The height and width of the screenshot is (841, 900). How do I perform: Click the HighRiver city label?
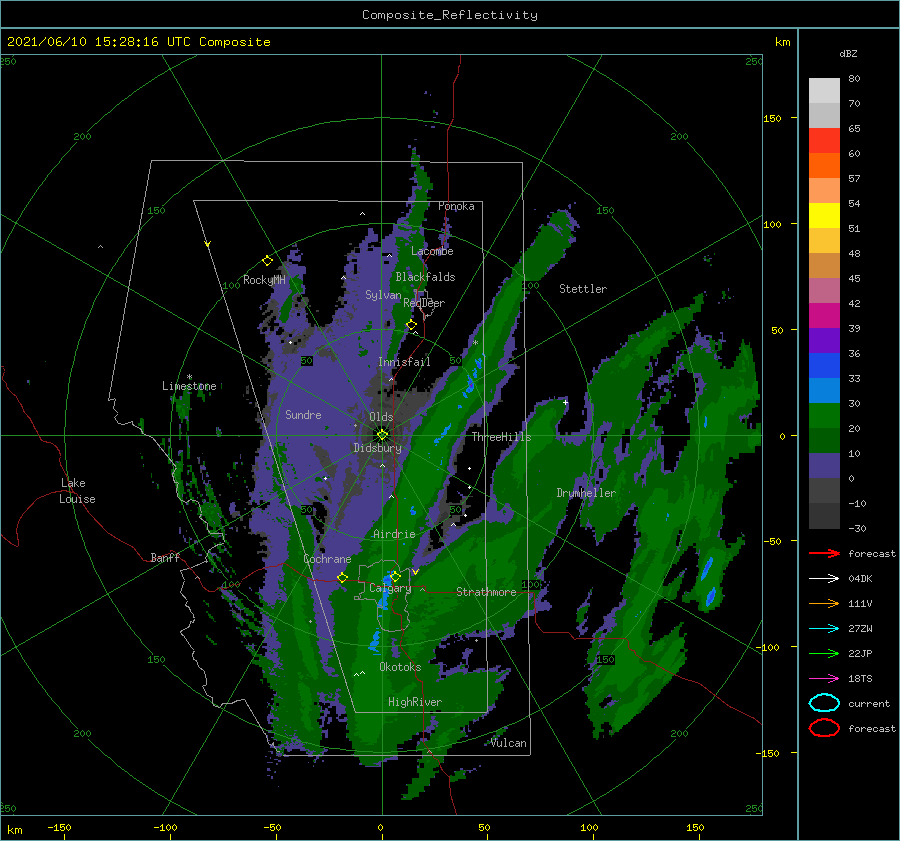(x=414, y=702)
